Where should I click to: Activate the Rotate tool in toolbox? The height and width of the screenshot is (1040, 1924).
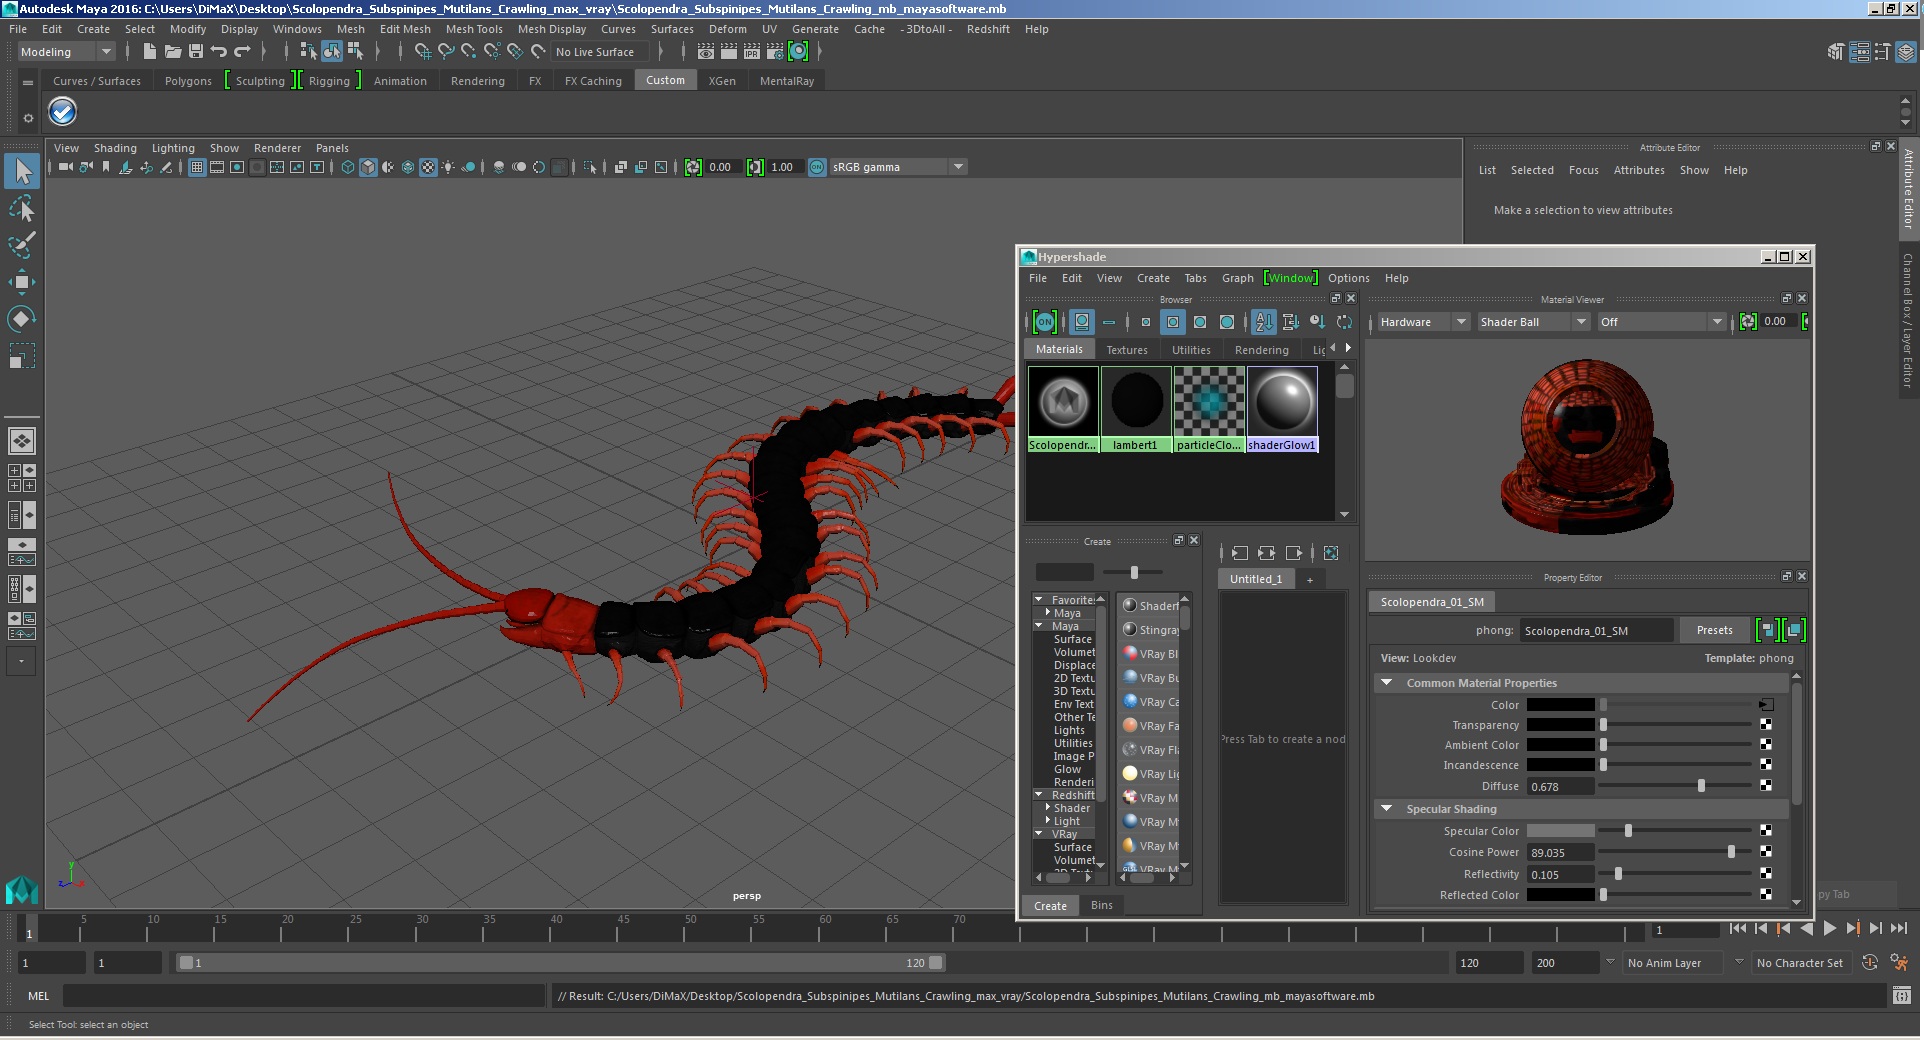coord(22,319)
